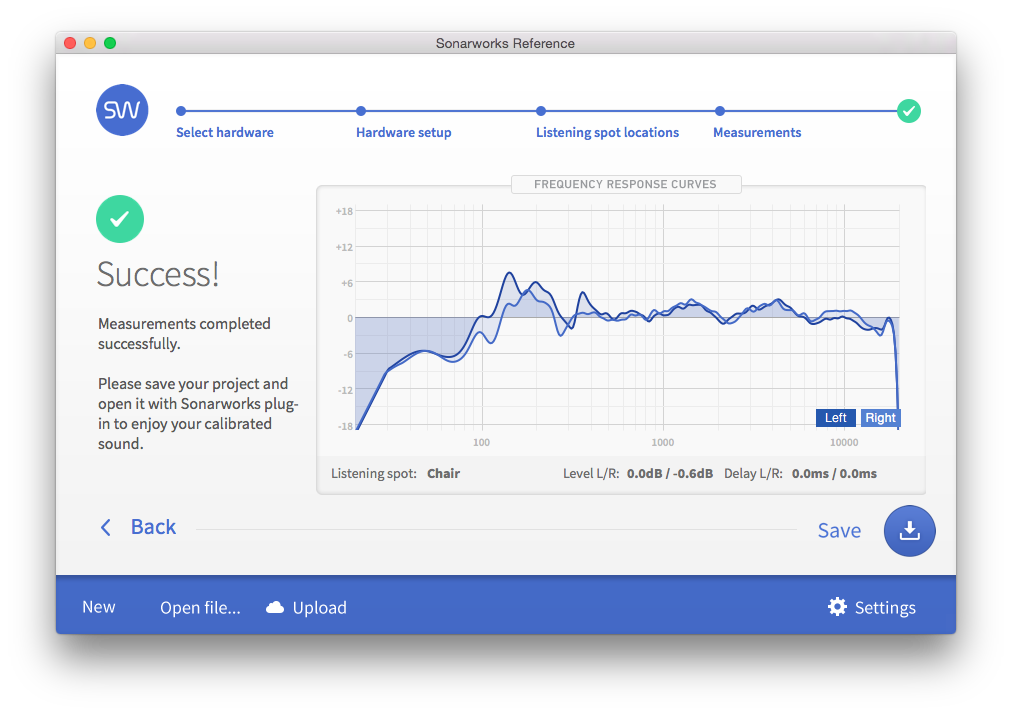
Task: Click the Back arrow chevron
Action: [106, 527]
